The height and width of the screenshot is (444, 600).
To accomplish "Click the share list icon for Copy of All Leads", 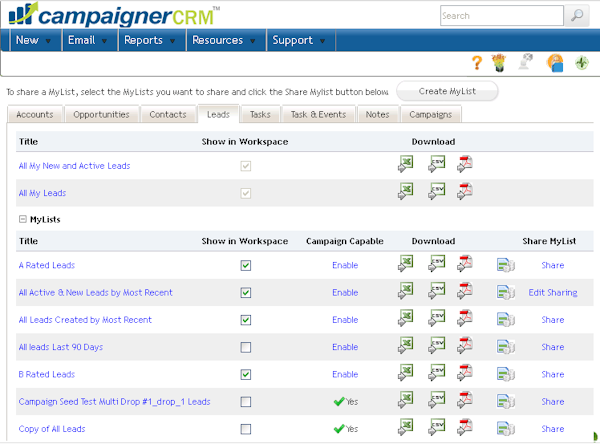I will [506, 429].
